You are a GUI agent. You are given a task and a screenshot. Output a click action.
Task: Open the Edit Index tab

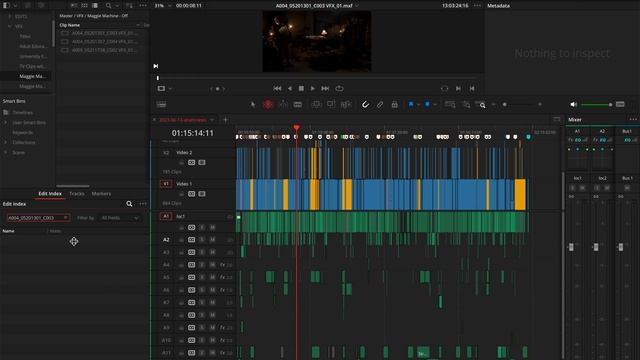coord(50,194)
